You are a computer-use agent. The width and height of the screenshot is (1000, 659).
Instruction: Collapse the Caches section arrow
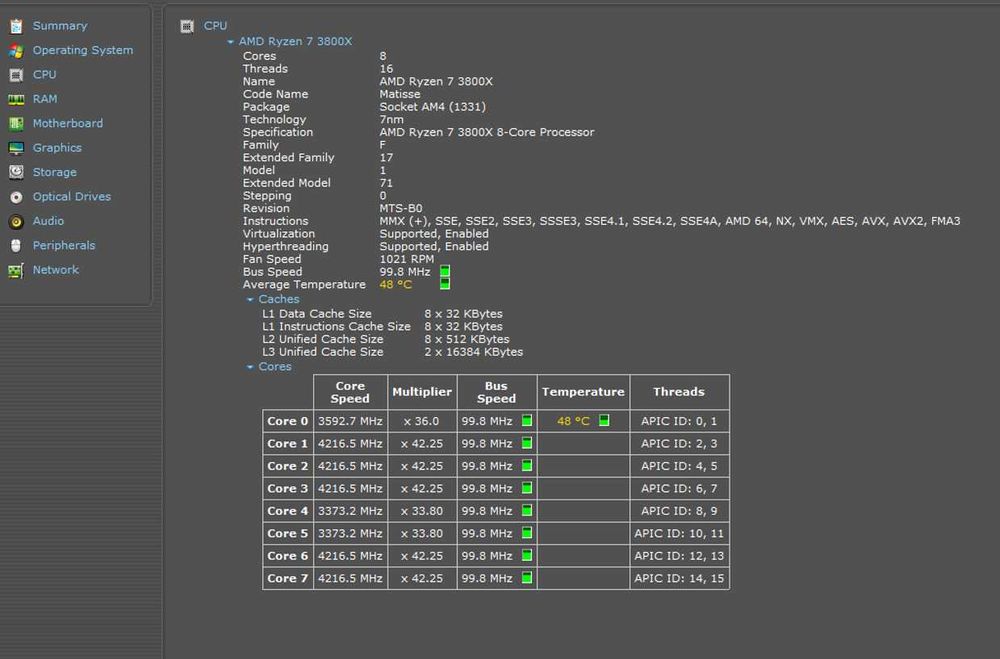click(250, 300)
